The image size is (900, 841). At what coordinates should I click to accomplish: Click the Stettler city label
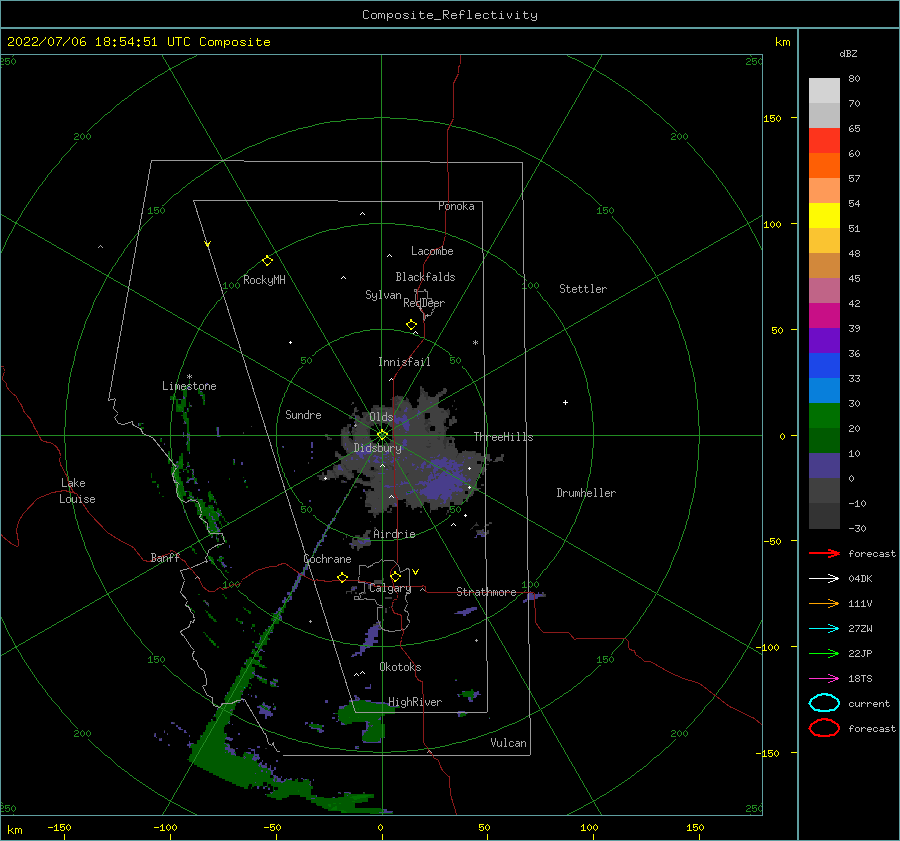(x=583, y=289)
